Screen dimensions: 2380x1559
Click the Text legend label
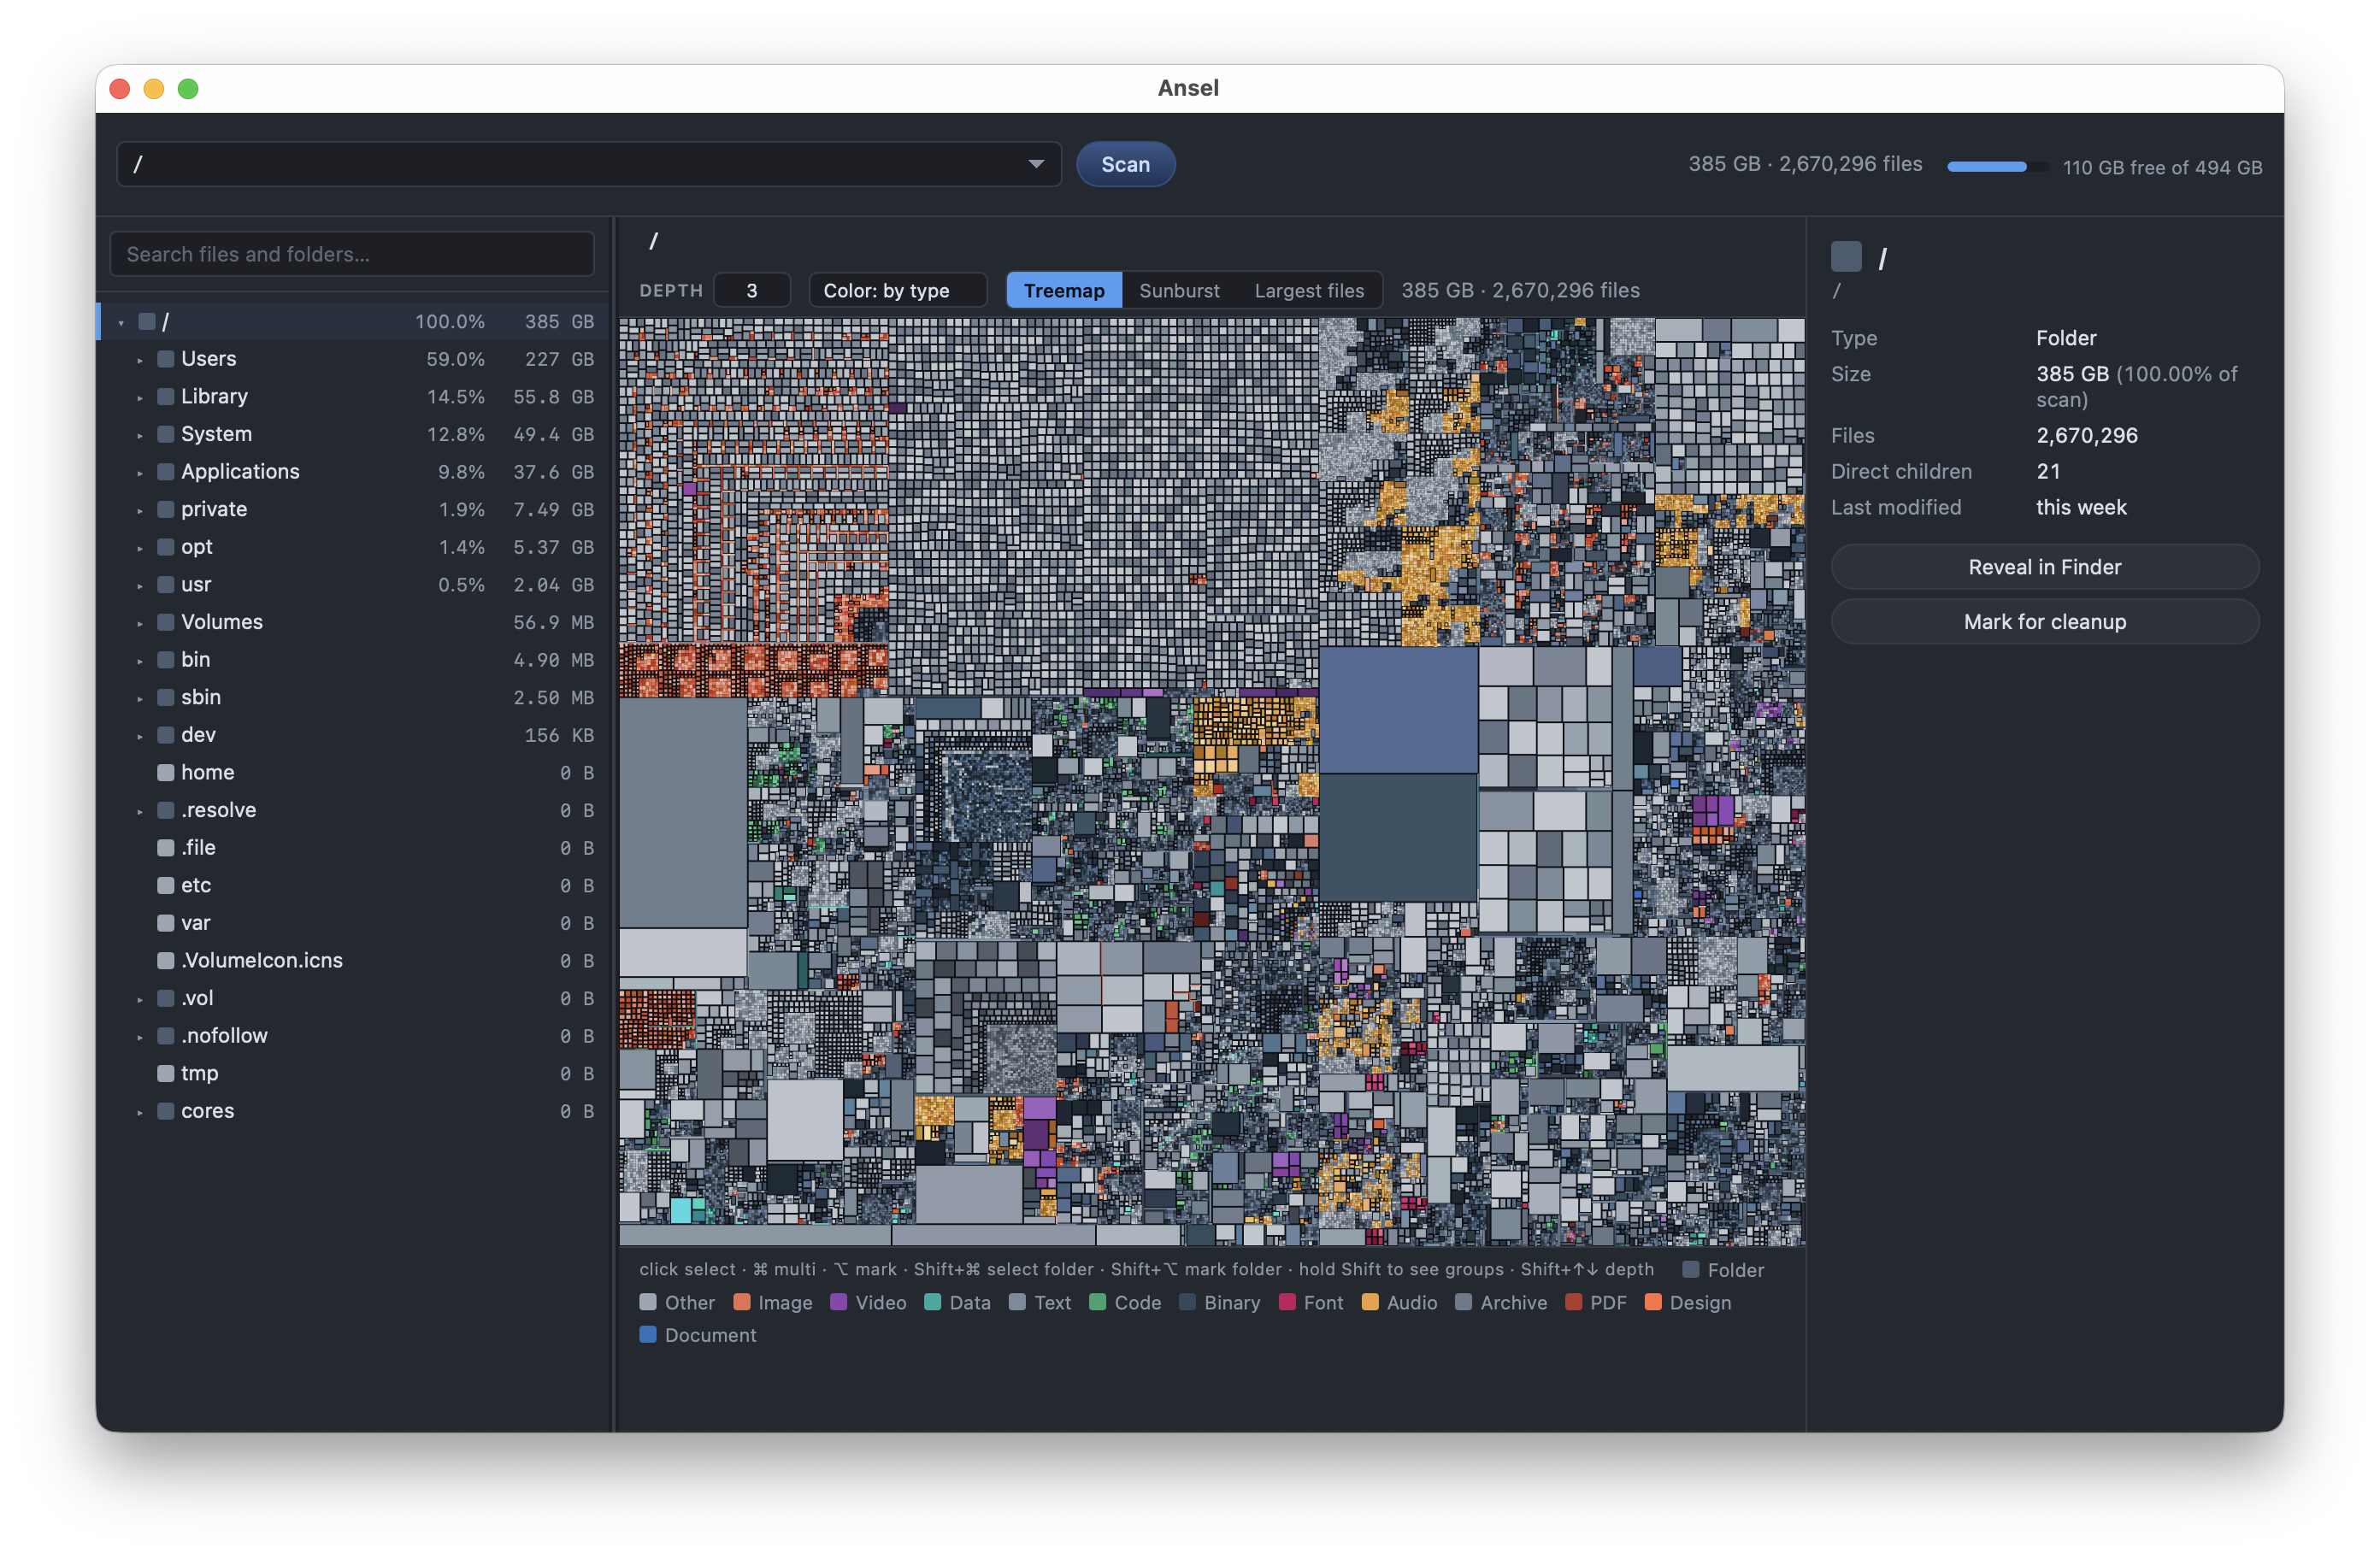click(1052, 1303)
